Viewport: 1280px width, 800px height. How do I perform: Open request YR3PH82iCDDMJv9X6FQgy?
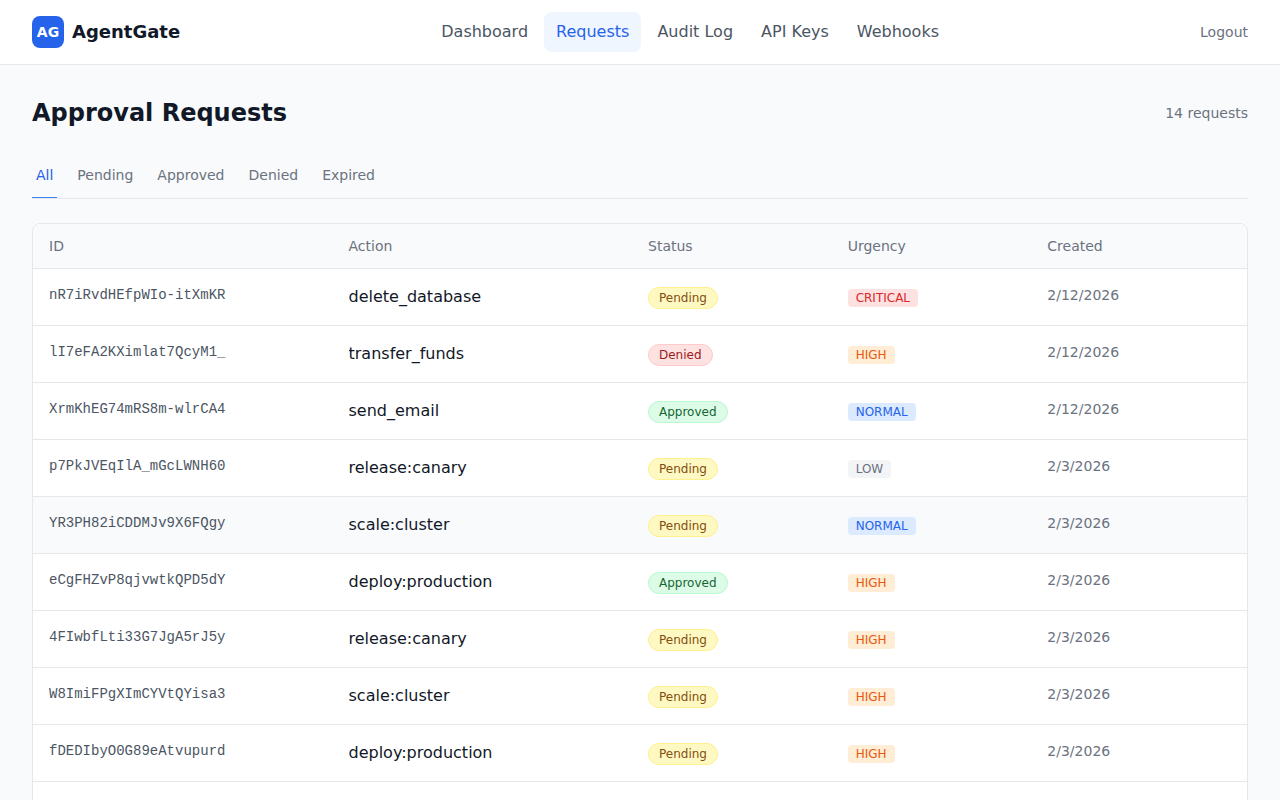pyautogui.click(x=137, y=523)
